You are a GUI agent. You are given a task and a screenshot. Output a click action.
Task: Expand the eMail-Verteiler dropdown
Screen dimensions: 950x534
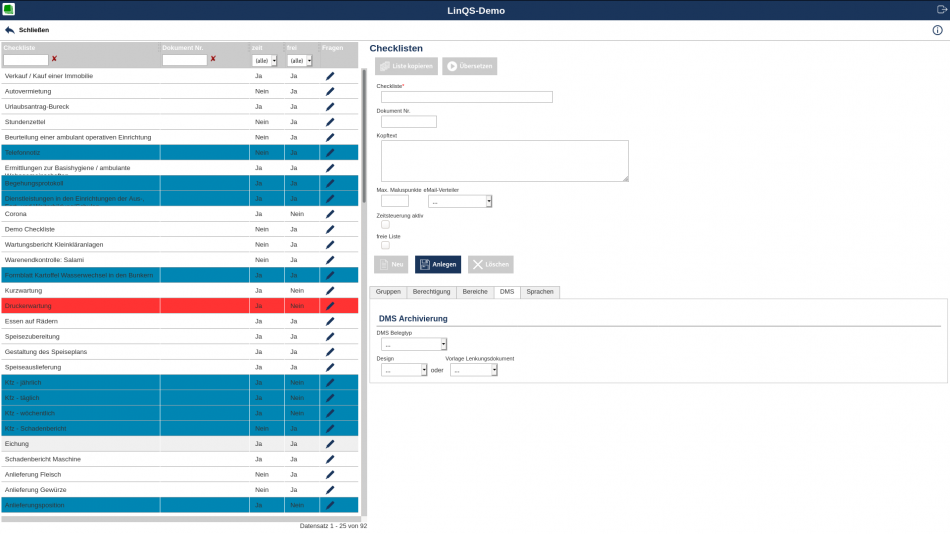click(460, 201)
